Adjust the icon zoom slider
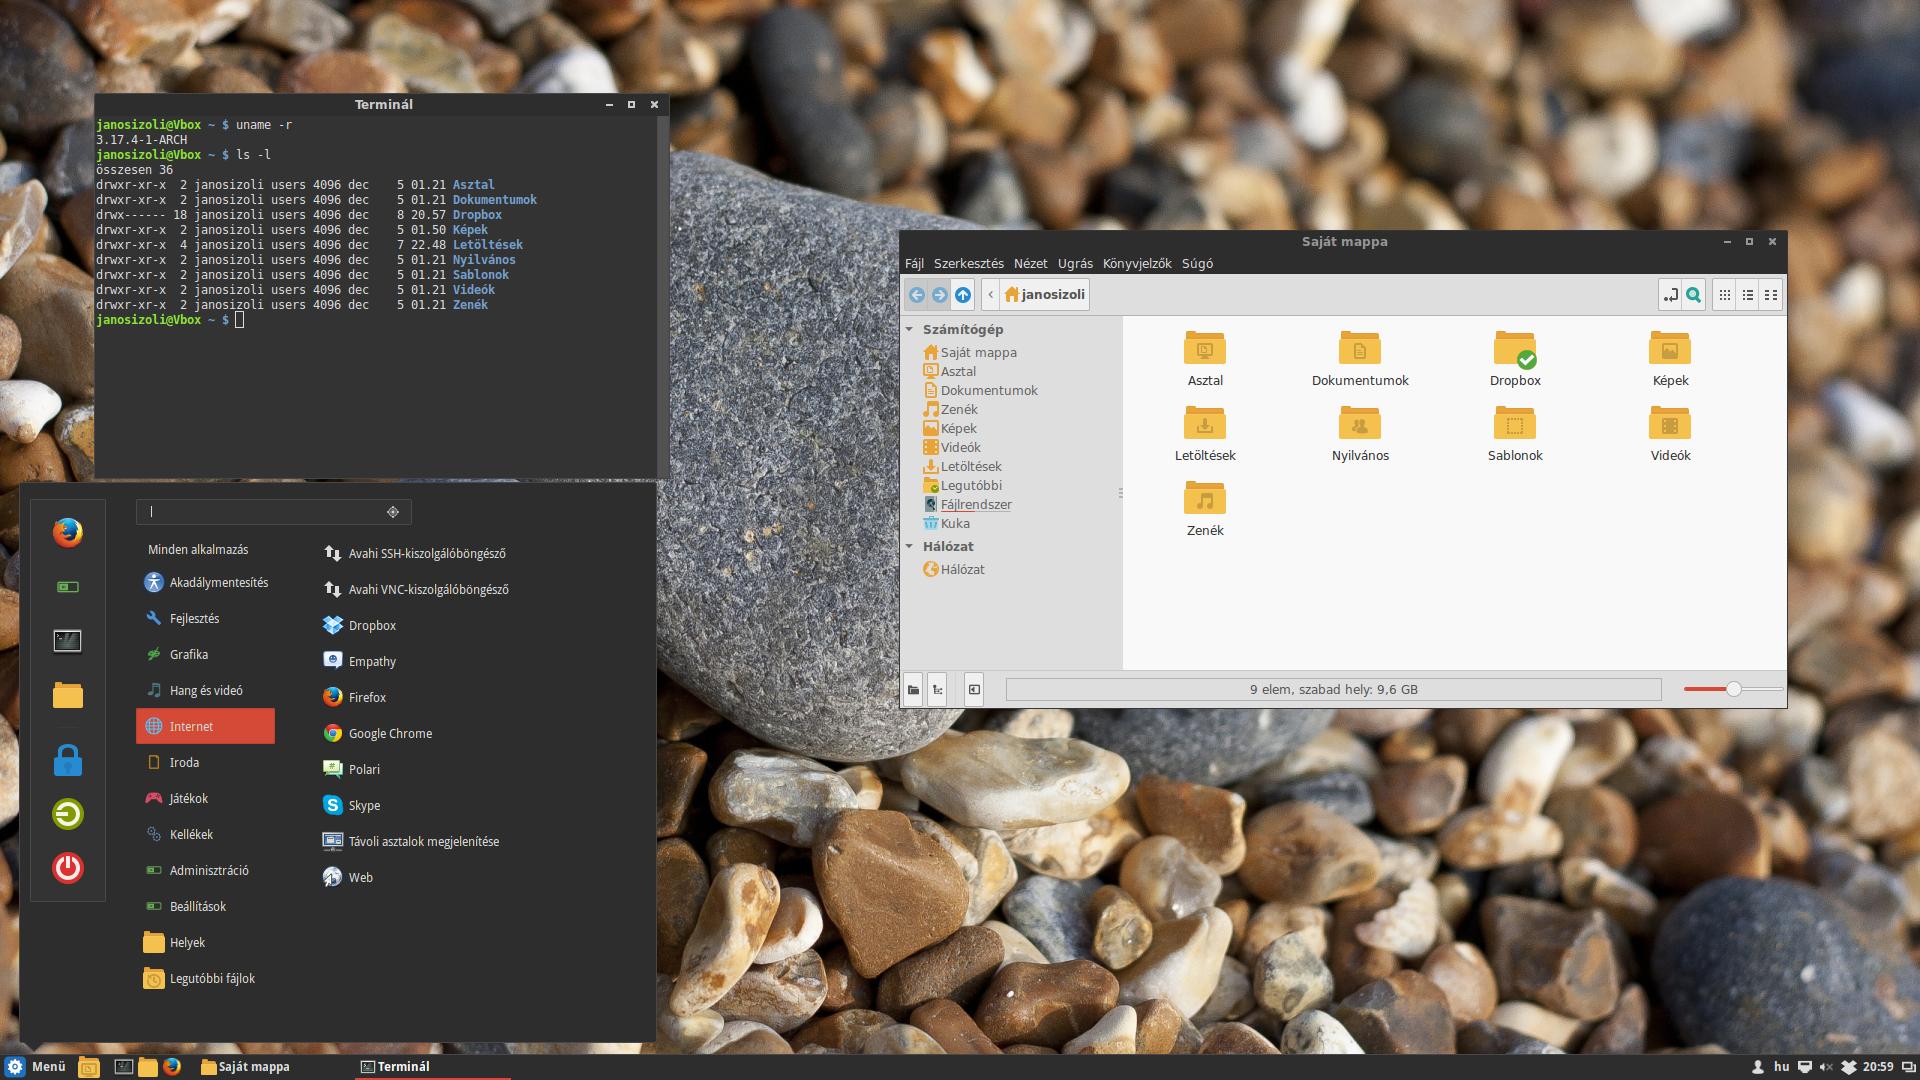 [x=1733, y=689]
